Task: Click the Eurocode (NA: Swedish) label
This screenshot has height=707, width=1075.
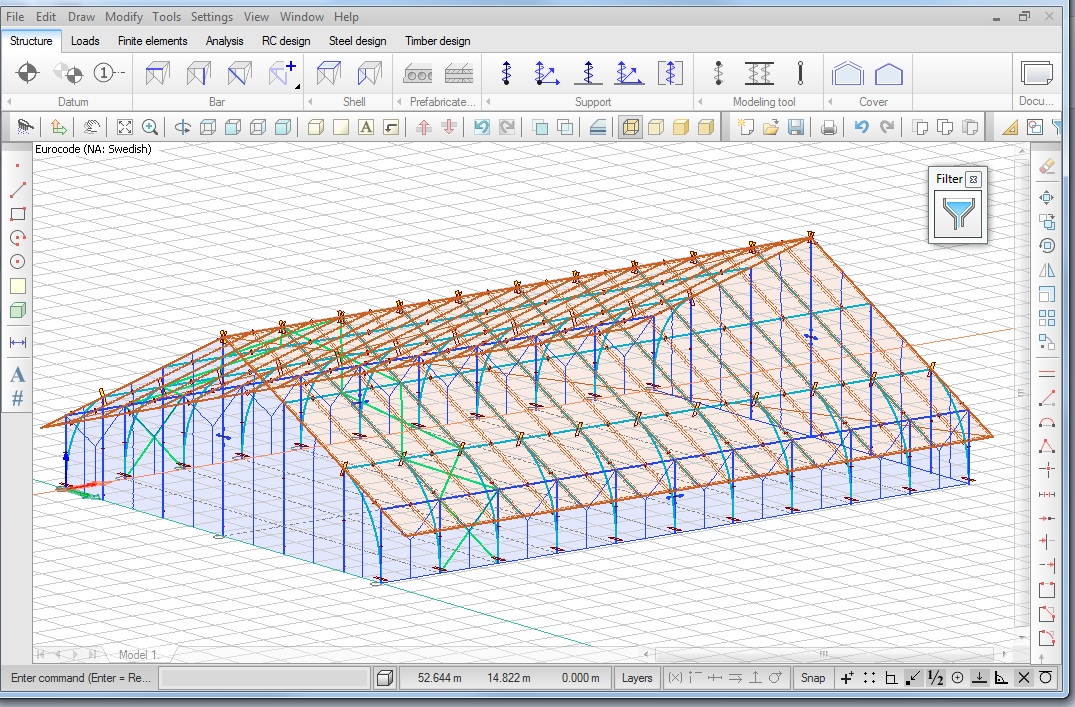Action: pyautogui.click(x=93, y=149)
